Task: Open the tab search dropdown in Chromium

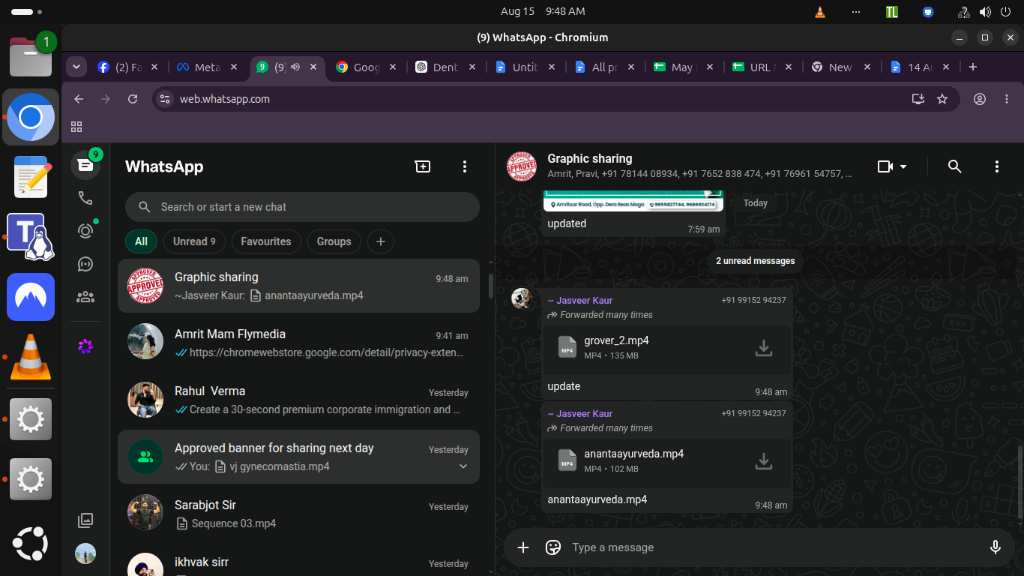Action: pos(76,67)
